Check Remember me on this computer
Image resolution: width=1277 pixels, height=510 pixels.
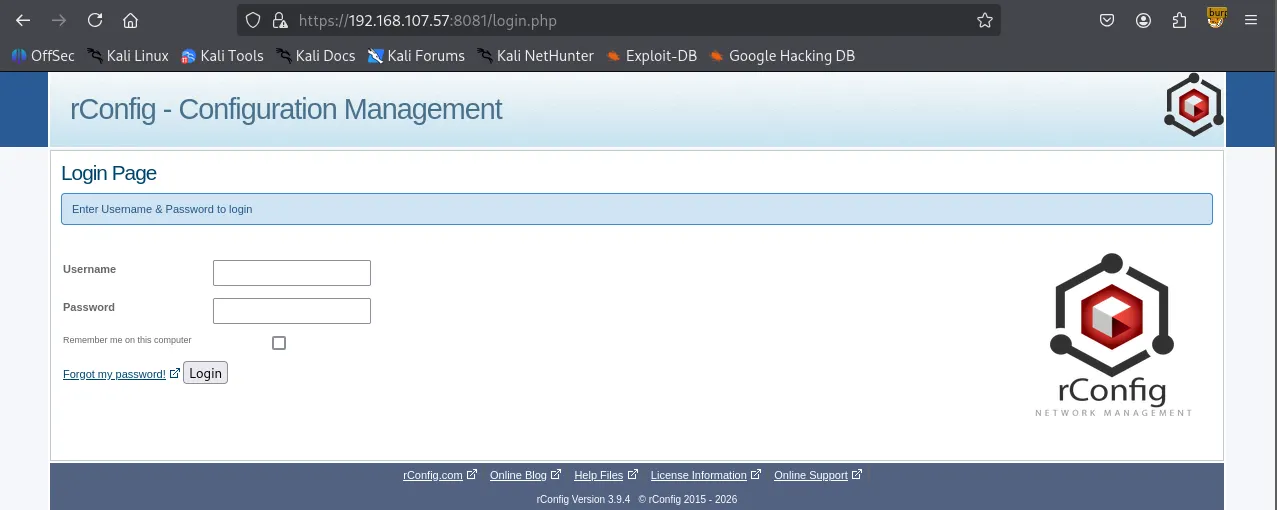point(279,343)
